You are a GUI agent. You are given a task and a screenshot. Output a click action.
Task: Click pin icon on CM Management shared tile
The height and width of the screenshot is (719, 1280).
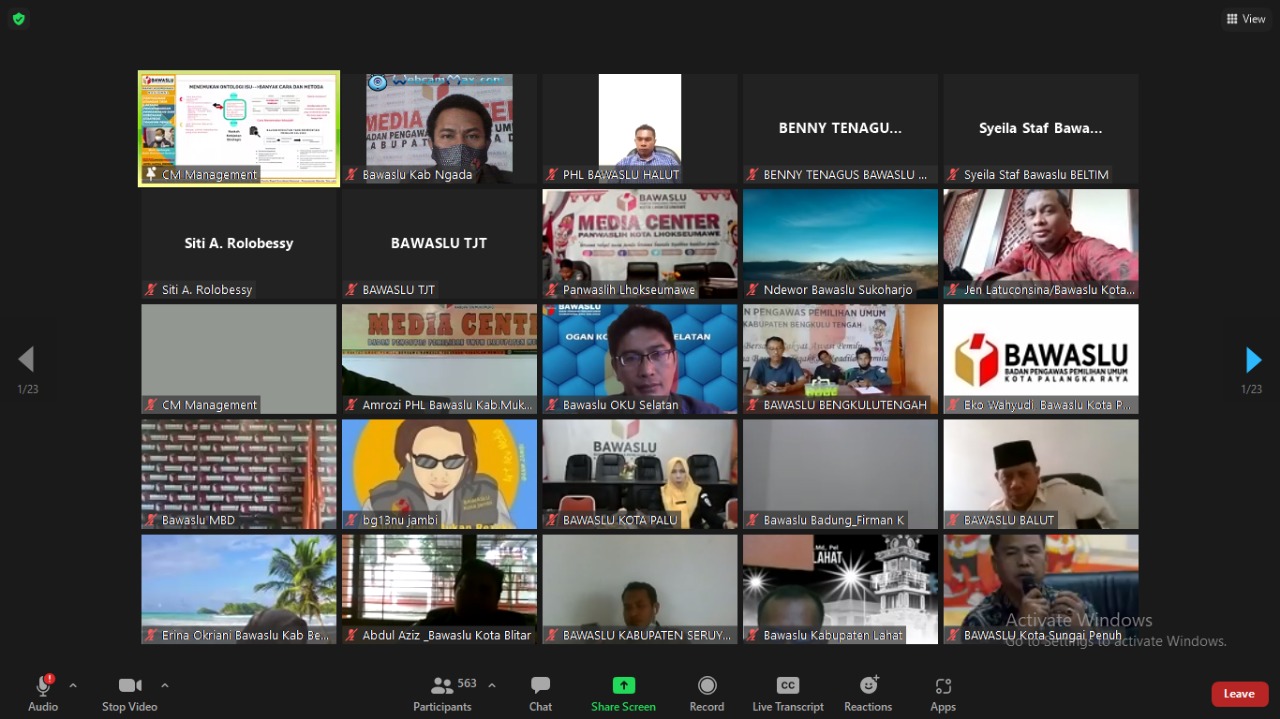(x=151, y=175)
